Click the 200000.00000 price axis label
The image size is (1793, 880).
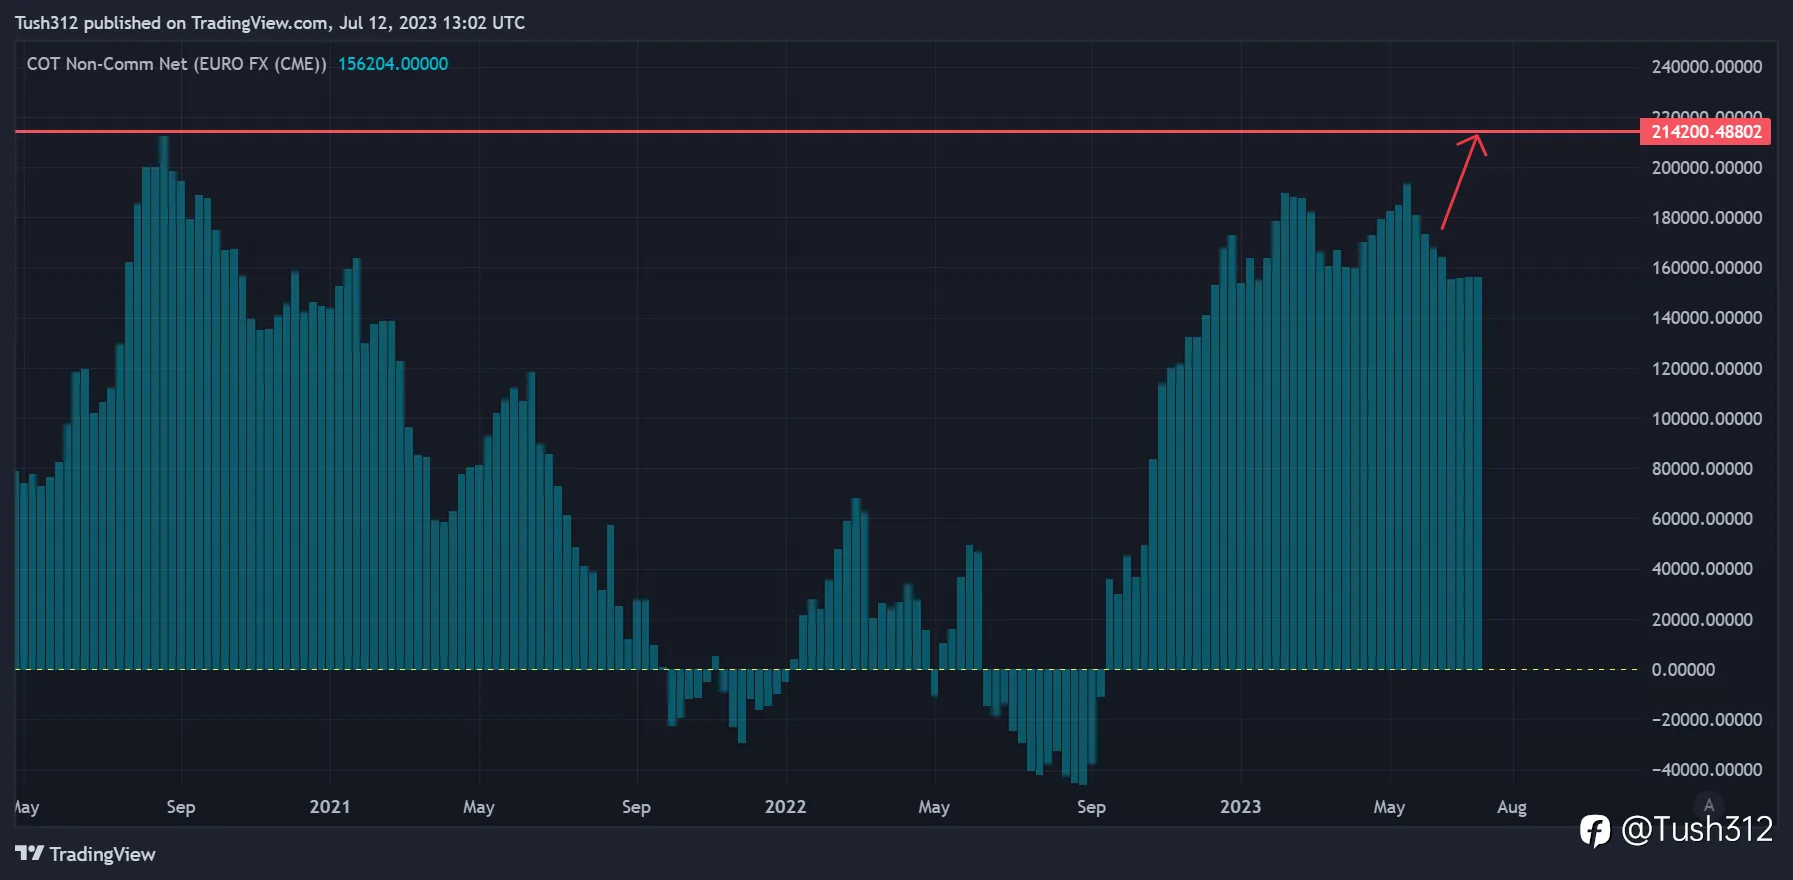(x=1707, y=168)
